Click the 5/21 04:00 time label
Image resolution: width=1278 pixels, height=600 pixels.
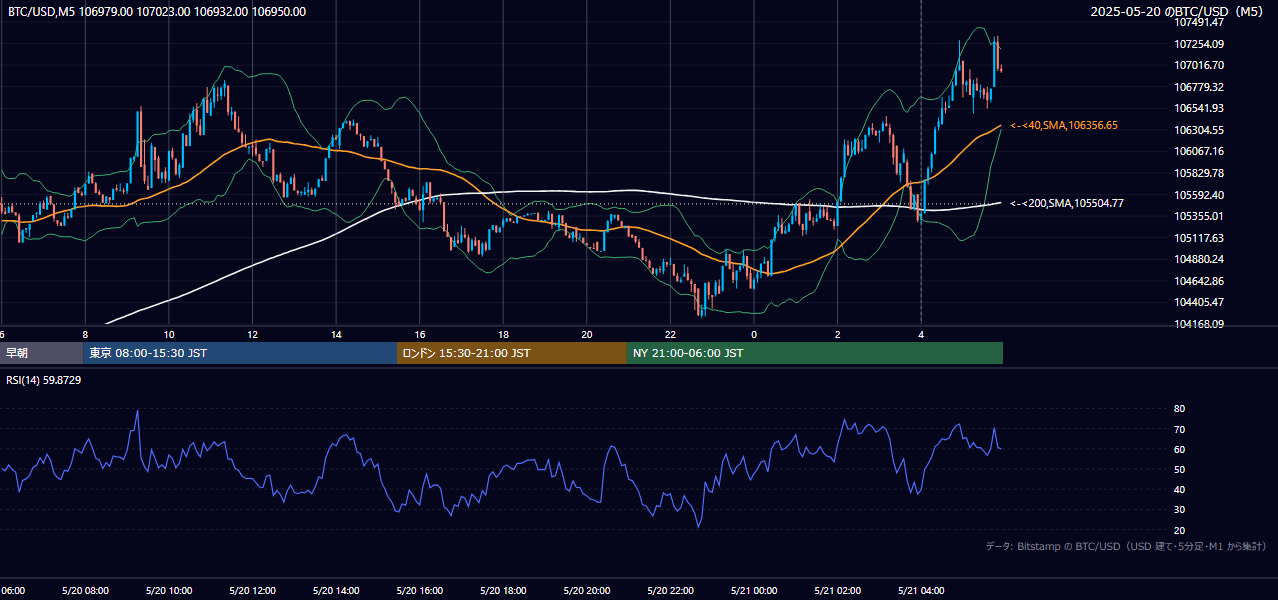921,591
